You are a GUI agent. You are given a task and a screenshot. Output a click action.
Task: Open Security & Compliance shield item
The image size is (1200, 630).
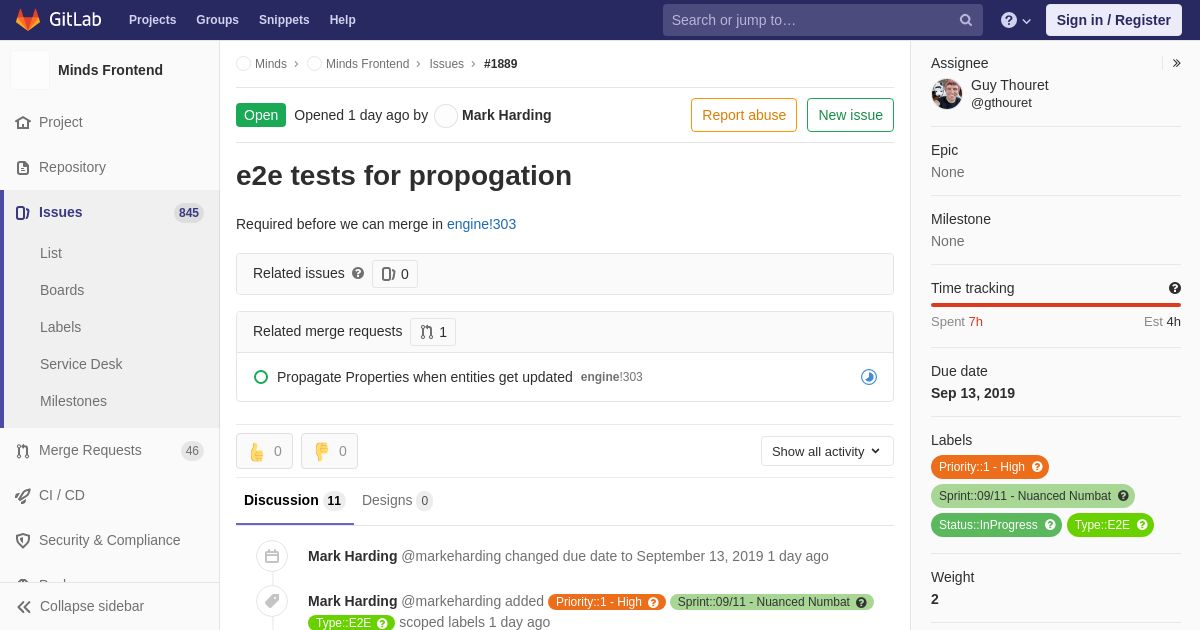(x=110, y=540)
